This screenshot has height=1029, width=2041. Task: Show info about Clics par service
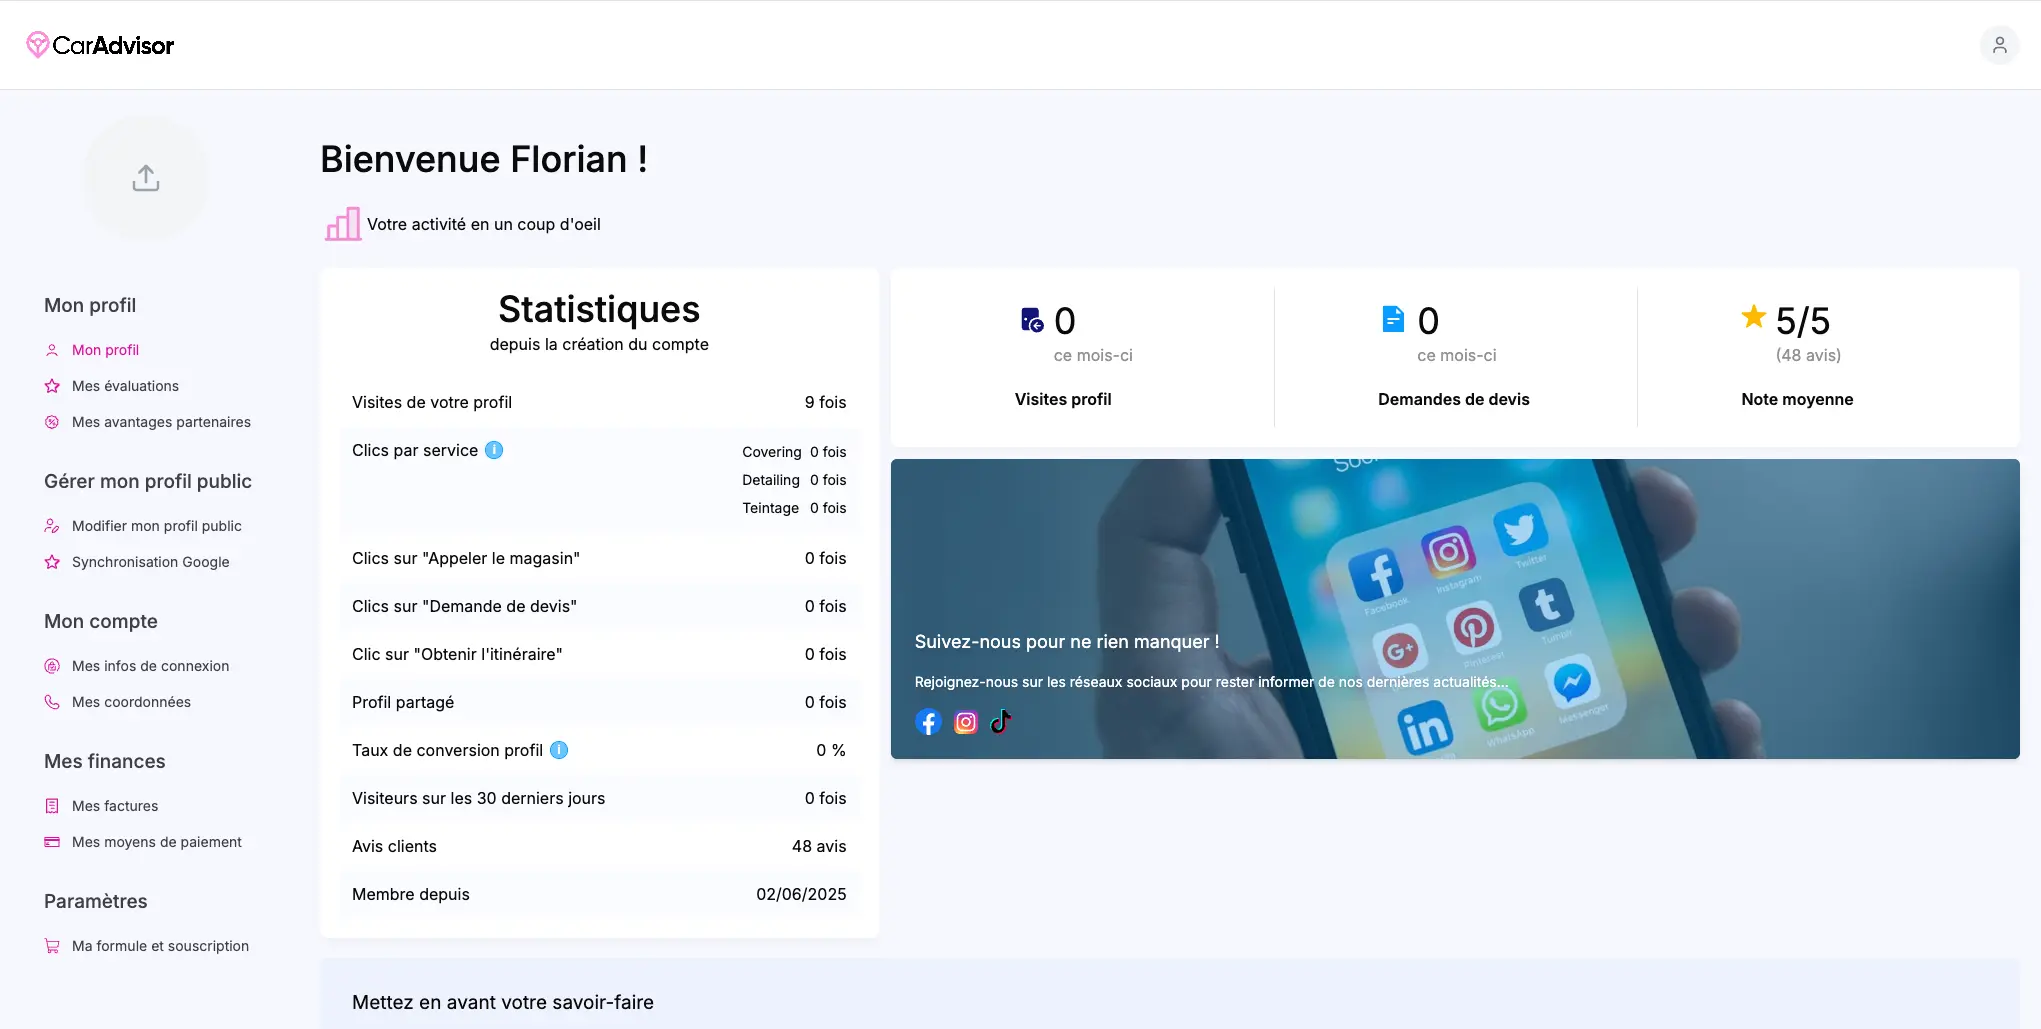click(494, 450)
